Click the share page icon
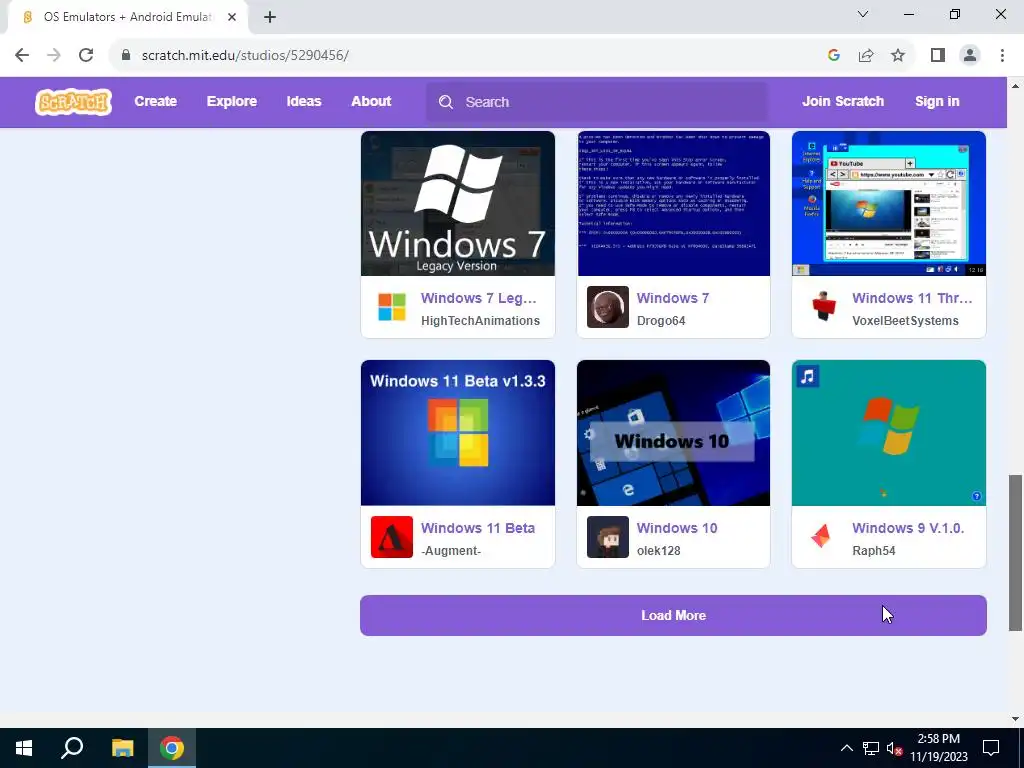The height and width of the screenshot is (768, 1024). click(x=866, y=55)
